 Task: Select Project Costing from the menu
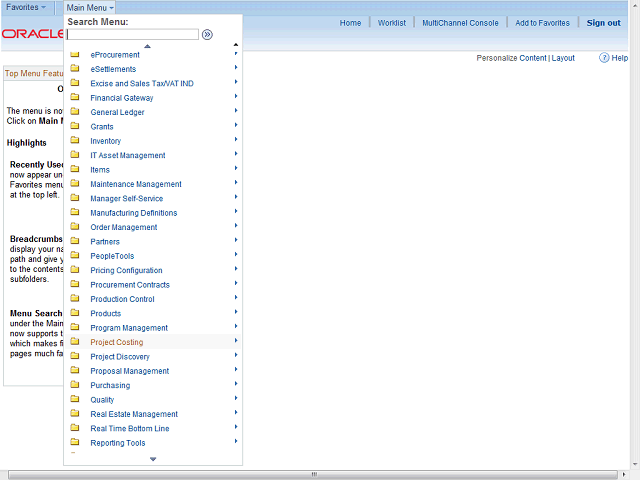117,342
